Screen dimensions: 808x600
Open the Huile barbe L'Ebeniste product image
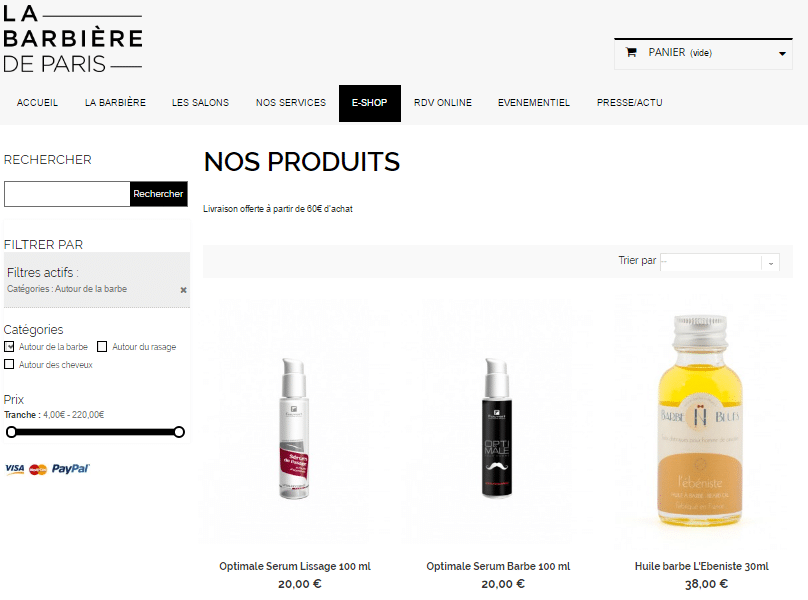coord(700,422)
